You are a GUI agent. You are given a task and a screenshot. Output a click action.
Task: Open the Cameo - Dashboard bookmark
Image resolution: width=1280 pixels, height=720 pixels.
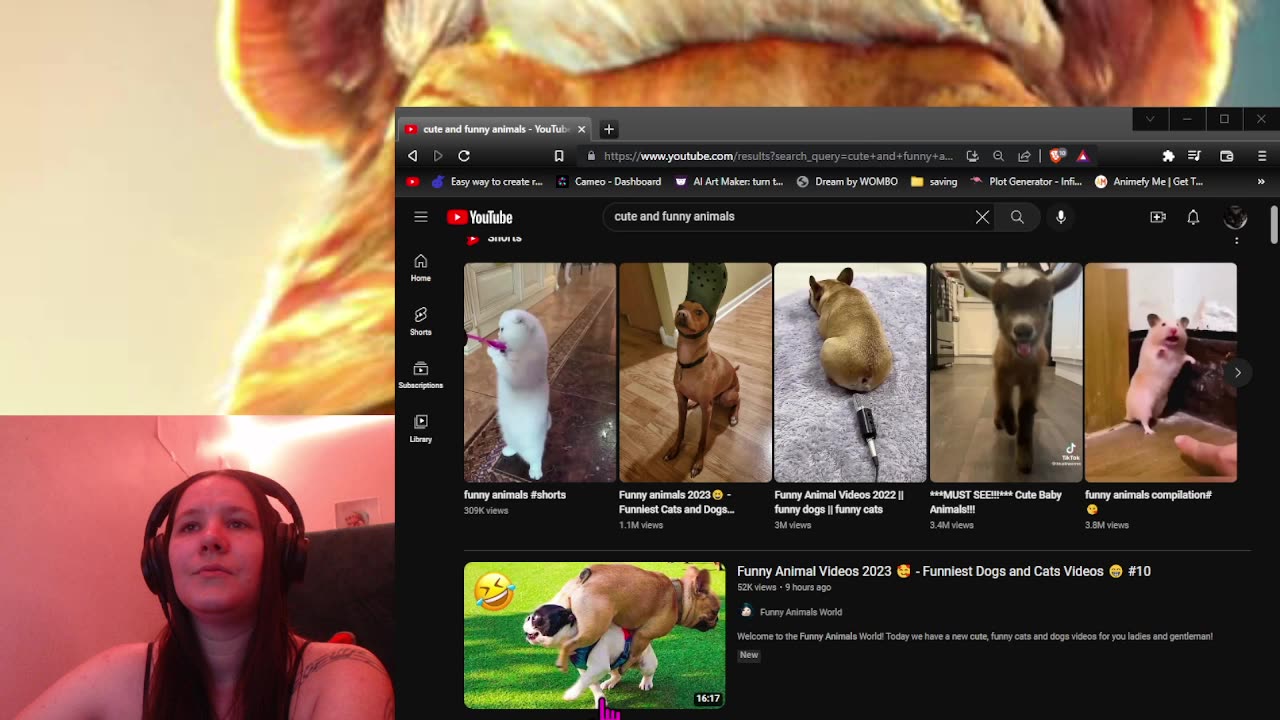tap(608, 182)
